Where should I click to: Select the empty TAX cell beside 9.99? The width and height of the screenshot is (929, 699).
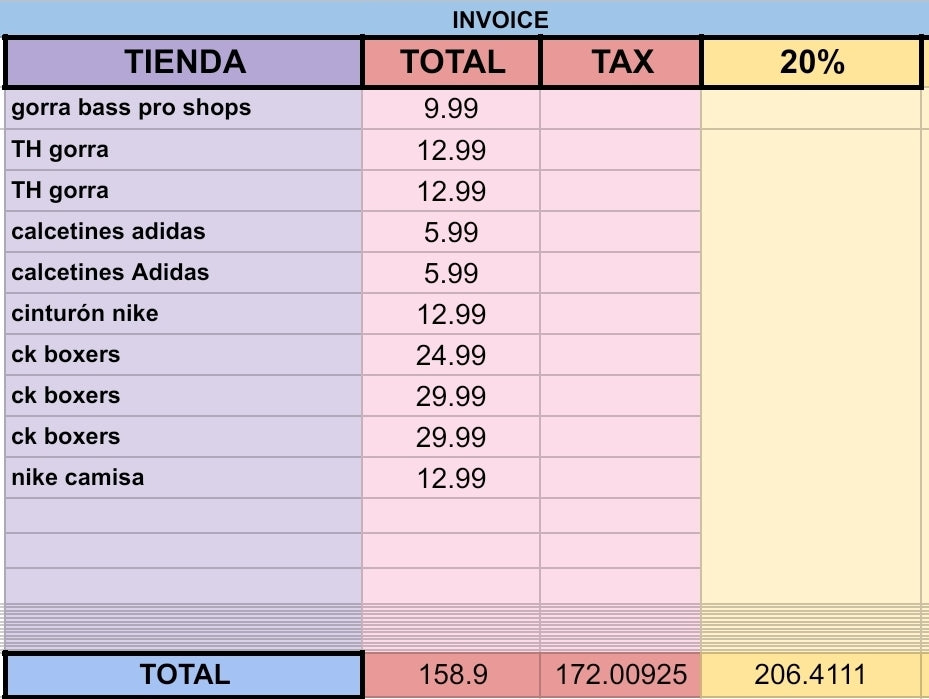(x=621, y=109)
